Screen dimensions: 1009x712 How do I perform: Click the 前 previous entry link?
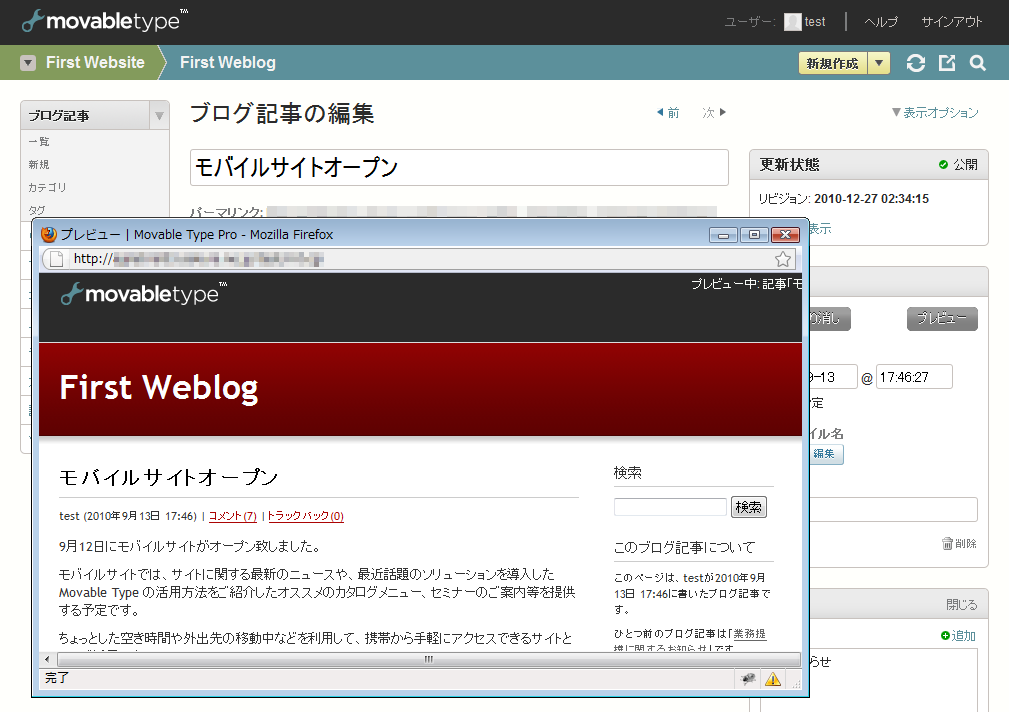point(668,113)
